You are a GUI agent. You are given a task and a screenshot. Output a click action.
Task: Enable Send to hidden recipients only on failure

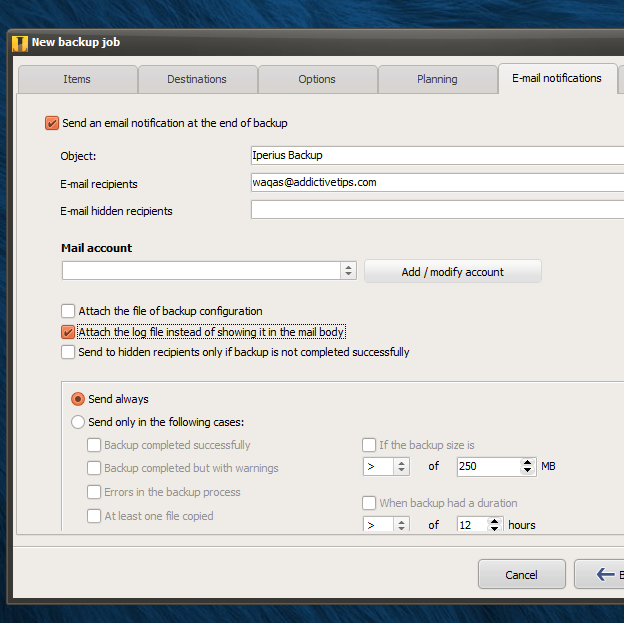coord(68,352)
